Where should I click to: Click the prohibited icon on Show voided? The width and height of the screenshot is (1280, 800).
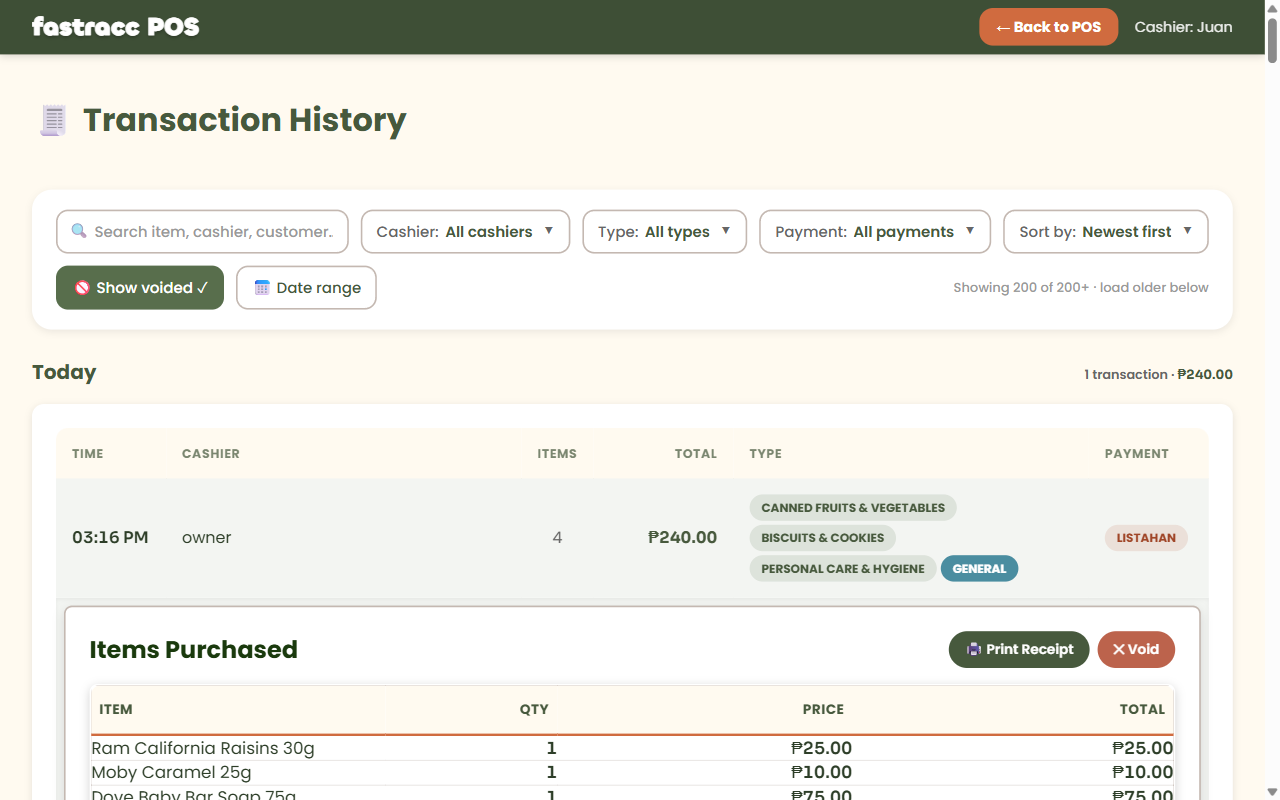82,288
